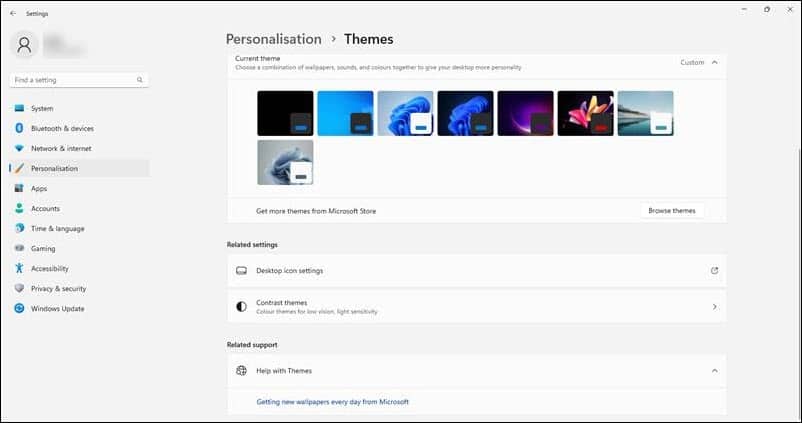Viewport: 802px width, 423px height.
Task: Click the user profile avatar icon
Action: [24, 45]
